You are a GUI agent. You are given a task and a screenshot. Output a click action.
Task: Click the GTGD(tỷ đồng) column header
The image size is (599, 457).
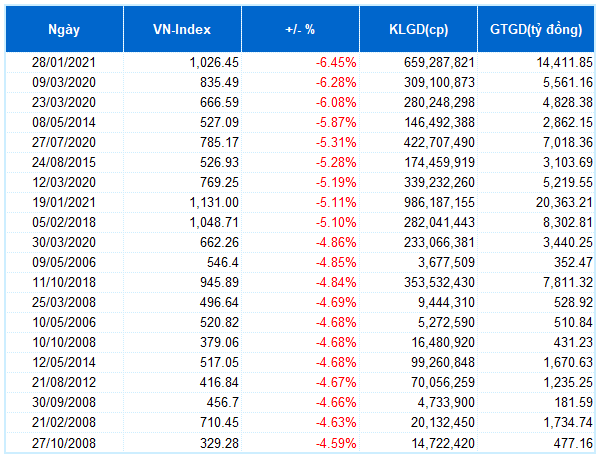click(x=536, y=29)
